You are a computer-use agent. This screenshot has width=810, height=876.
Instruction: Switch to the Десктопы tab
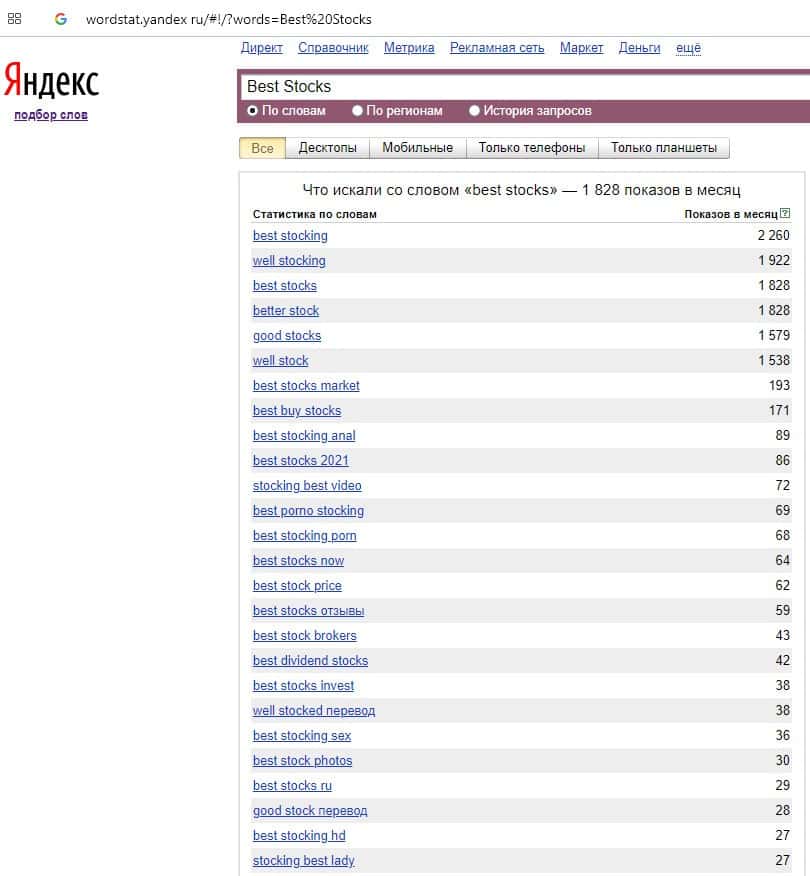tap(327, 148)
